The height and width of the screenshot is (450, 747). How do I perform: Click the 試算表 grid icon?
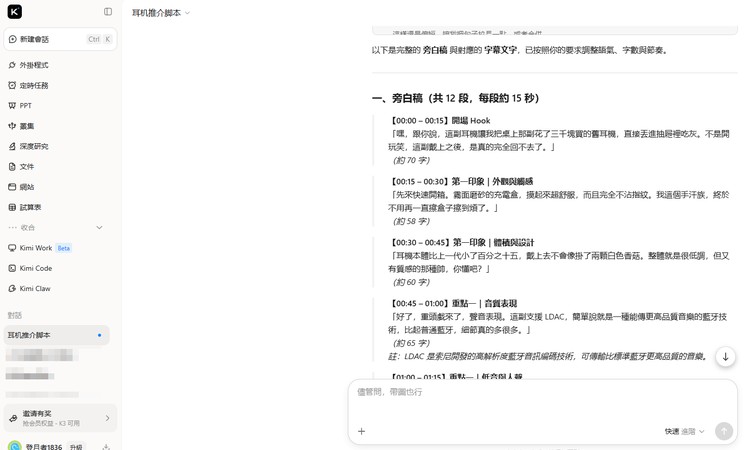click(x=12, y=207)
